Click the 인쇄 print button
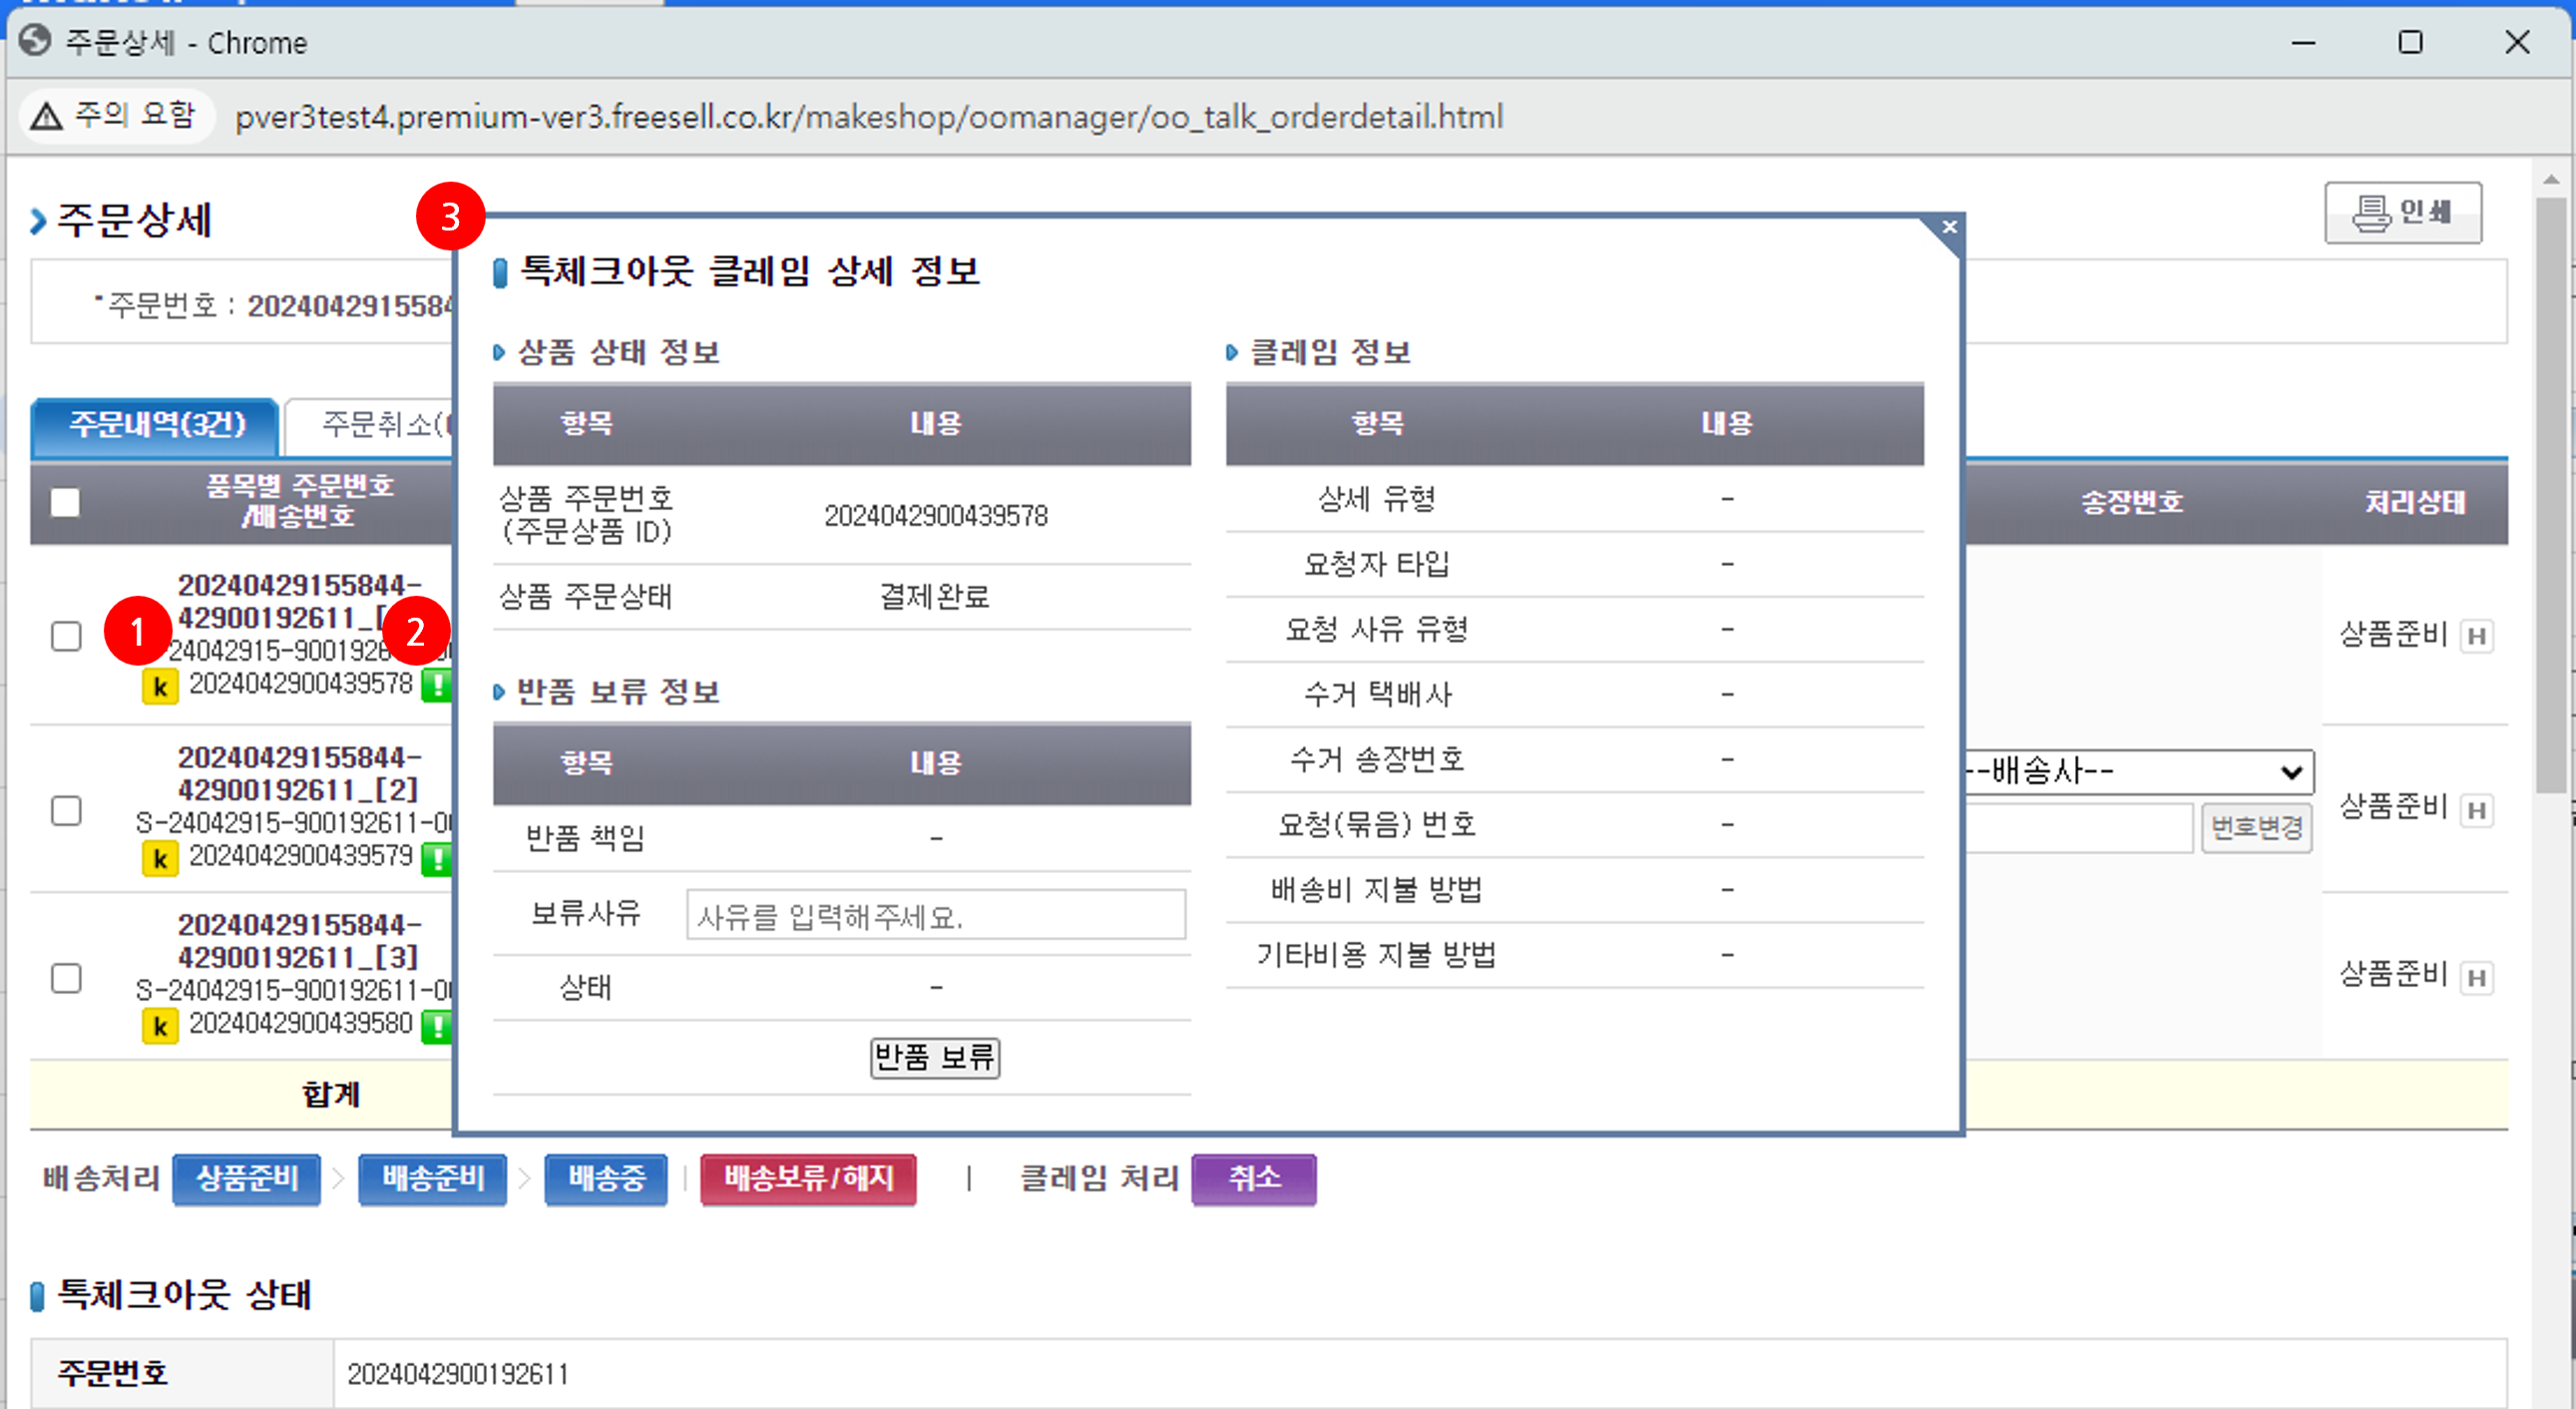2576x1409 pixels. pos(2402,212)
